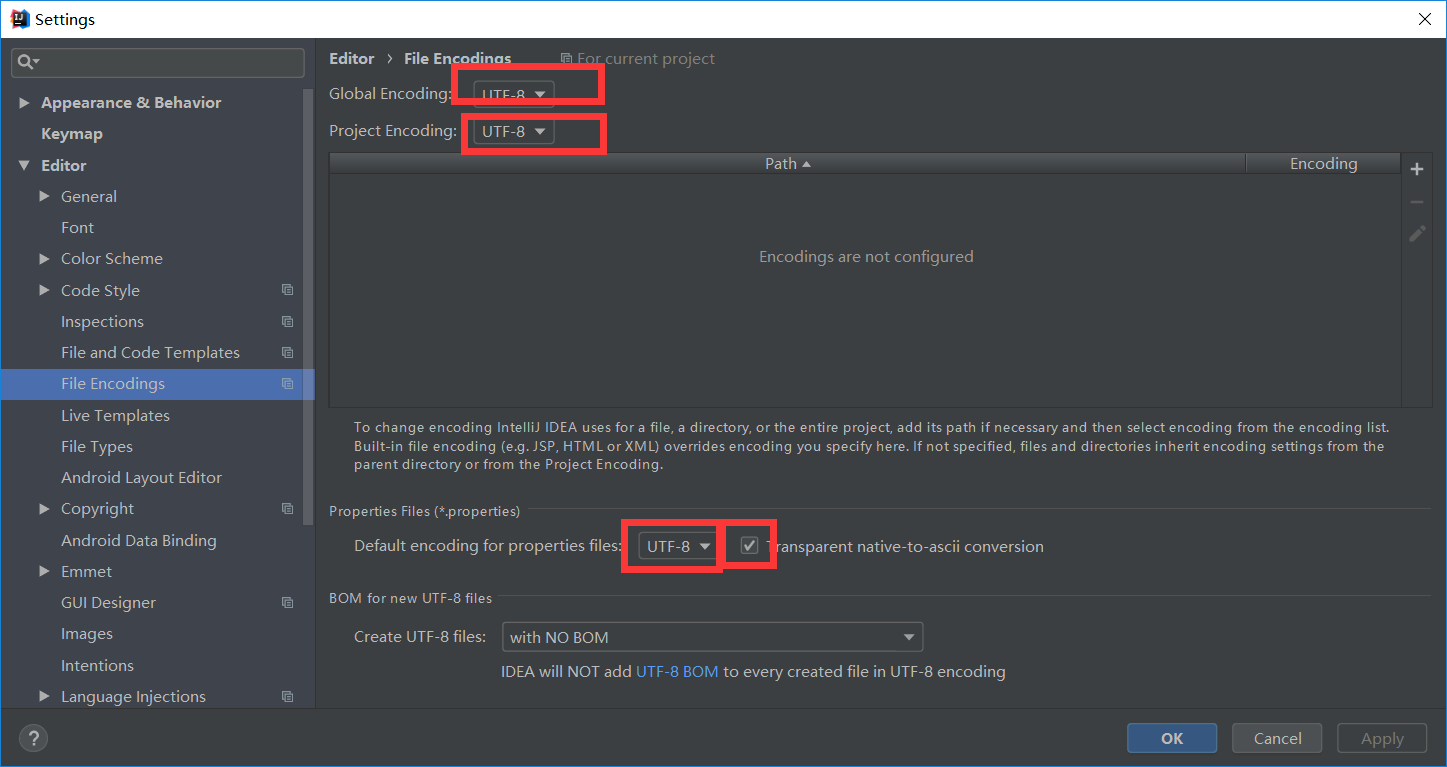
Task: Expand the Color Scheme node arrow
Action: pos(44,258)
